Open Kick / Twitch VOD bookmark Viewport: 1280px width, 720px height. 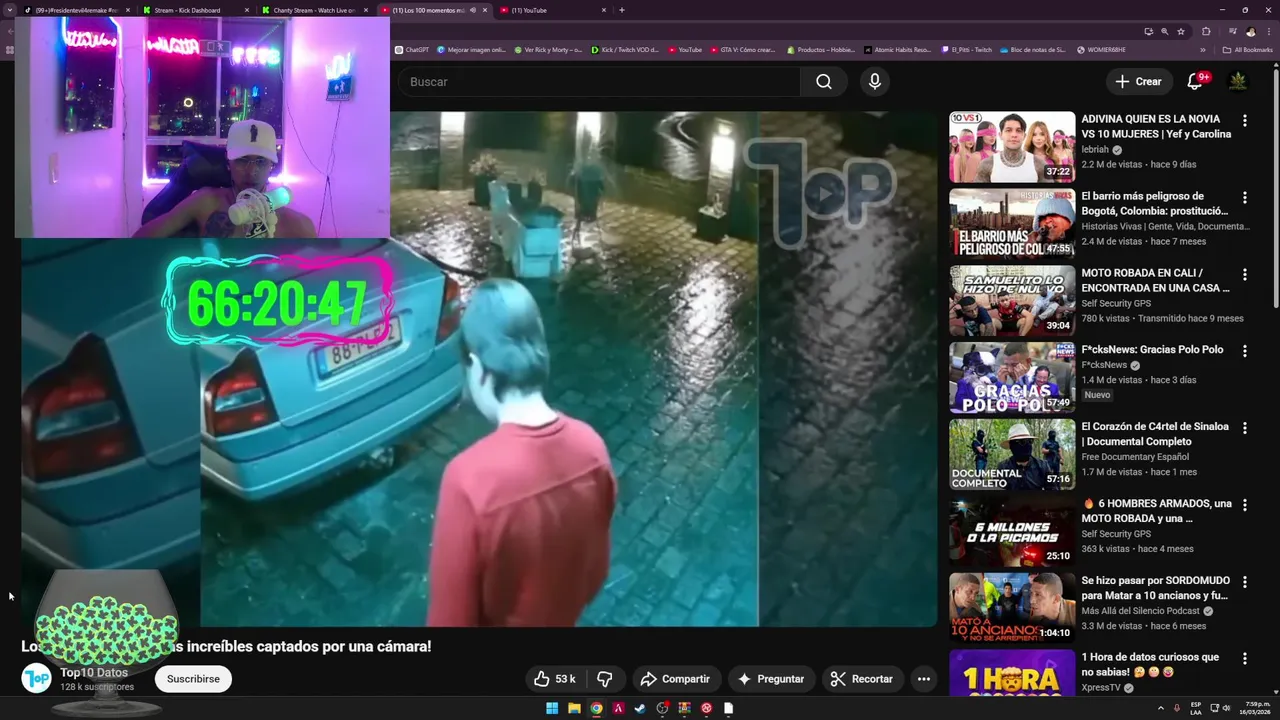coord(624,49)
